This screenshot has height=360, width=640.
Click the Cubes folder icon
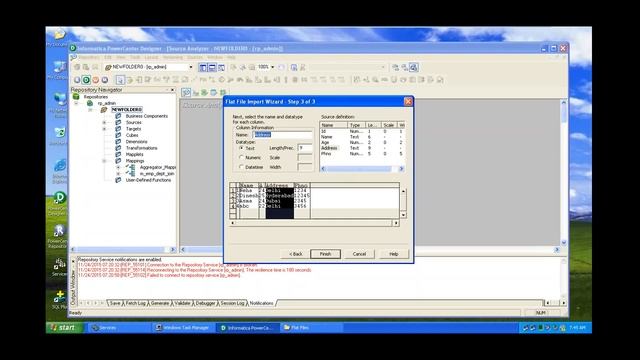[118, 135]
